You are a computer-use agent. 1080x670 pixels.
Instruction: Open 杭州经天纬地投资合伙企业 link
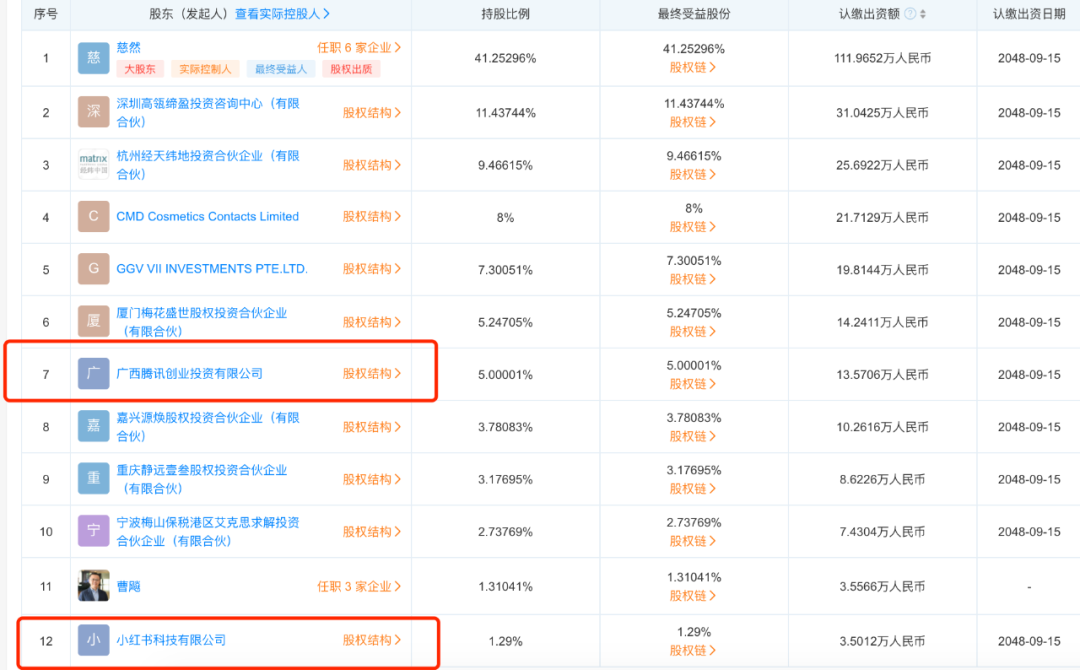(x=208, y=165)
